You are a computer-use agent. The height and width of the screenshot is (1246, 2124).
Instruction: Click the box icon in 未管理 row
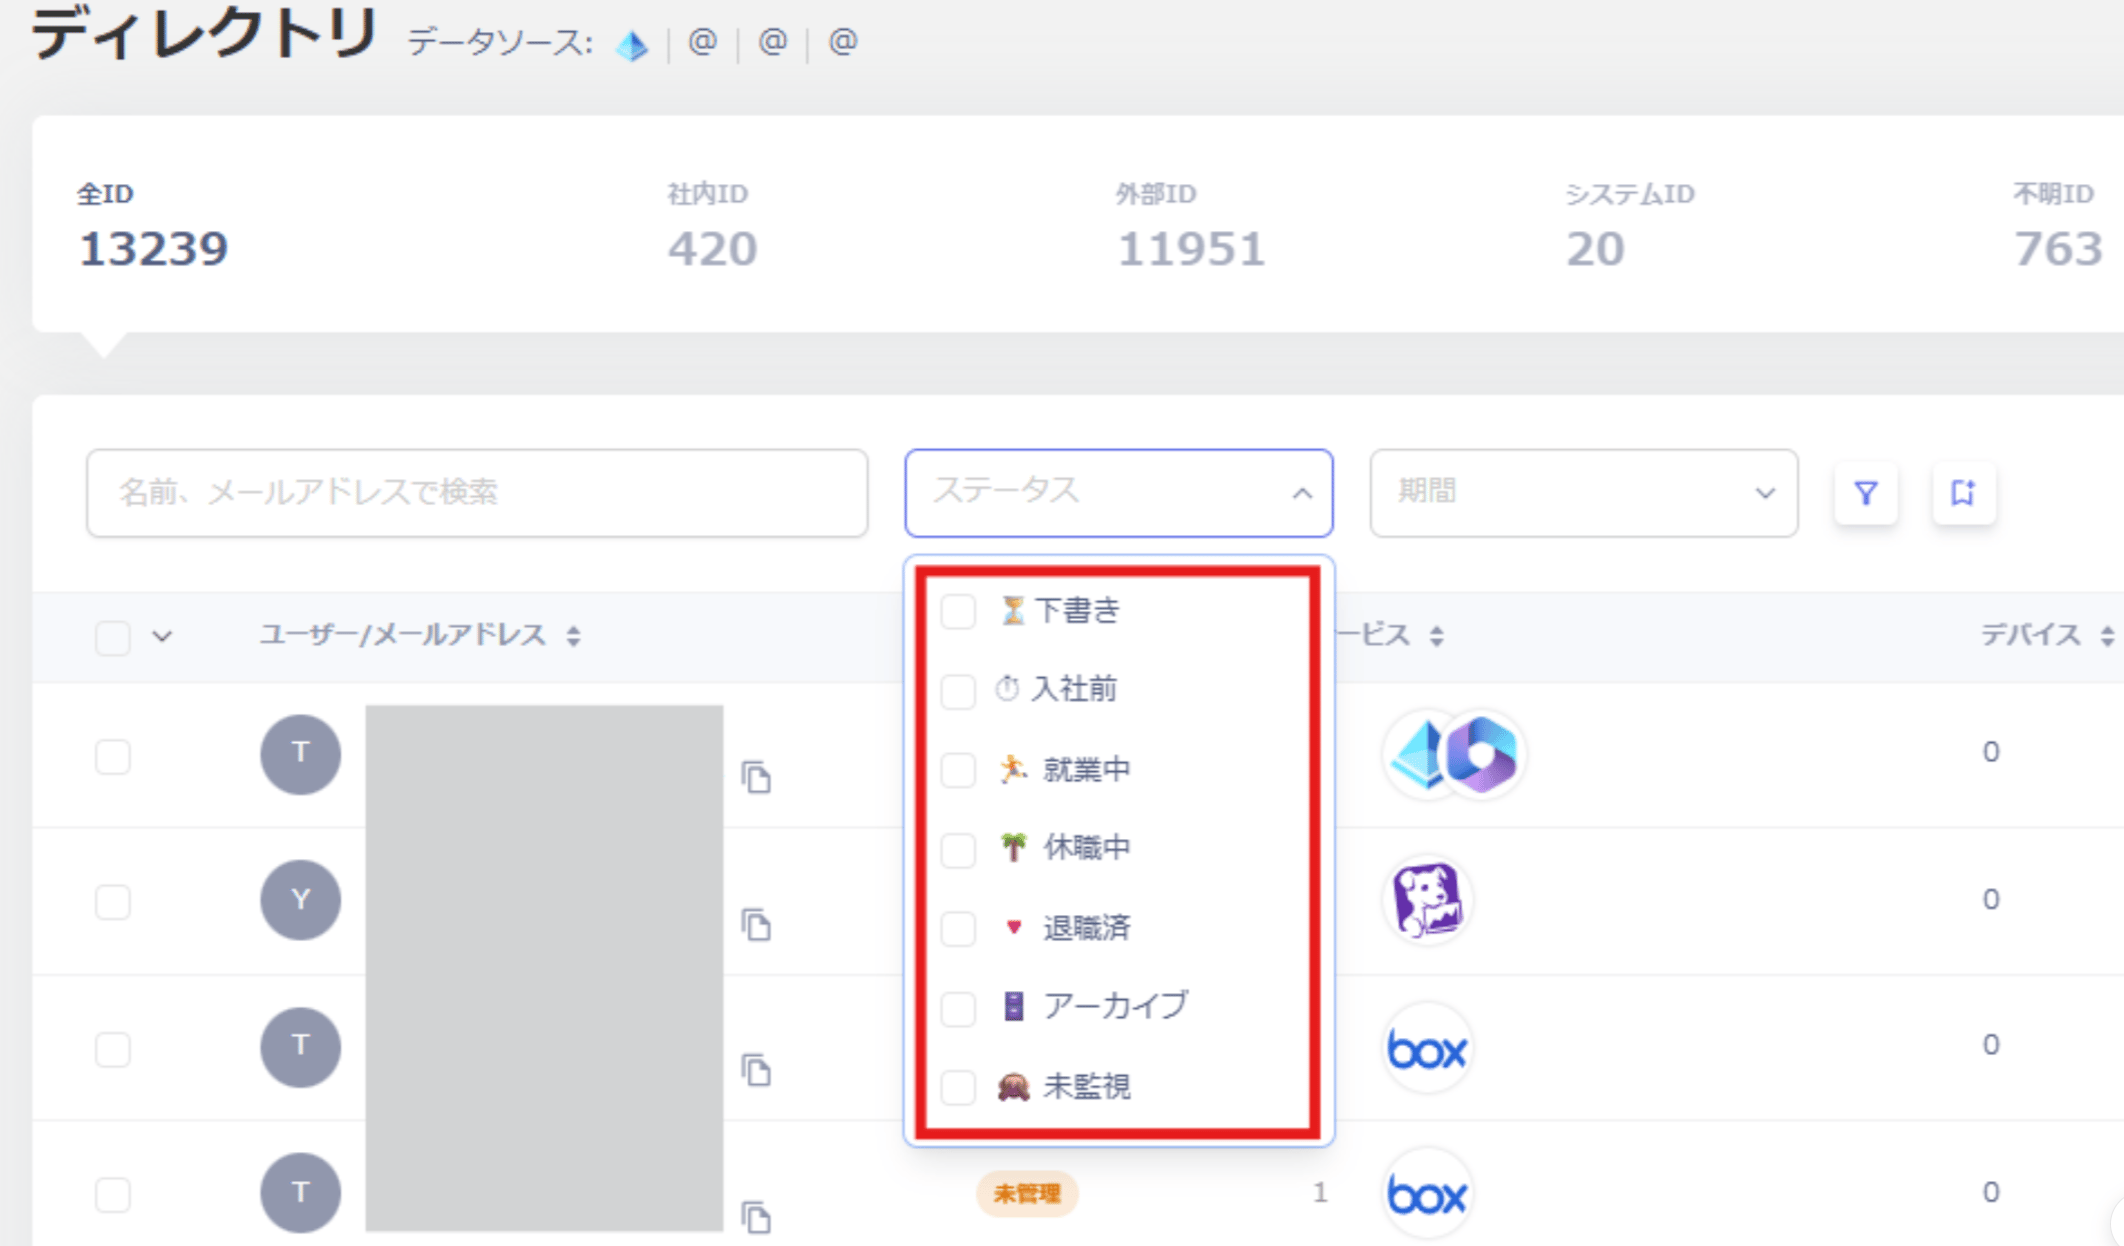coord(1427,1194)
